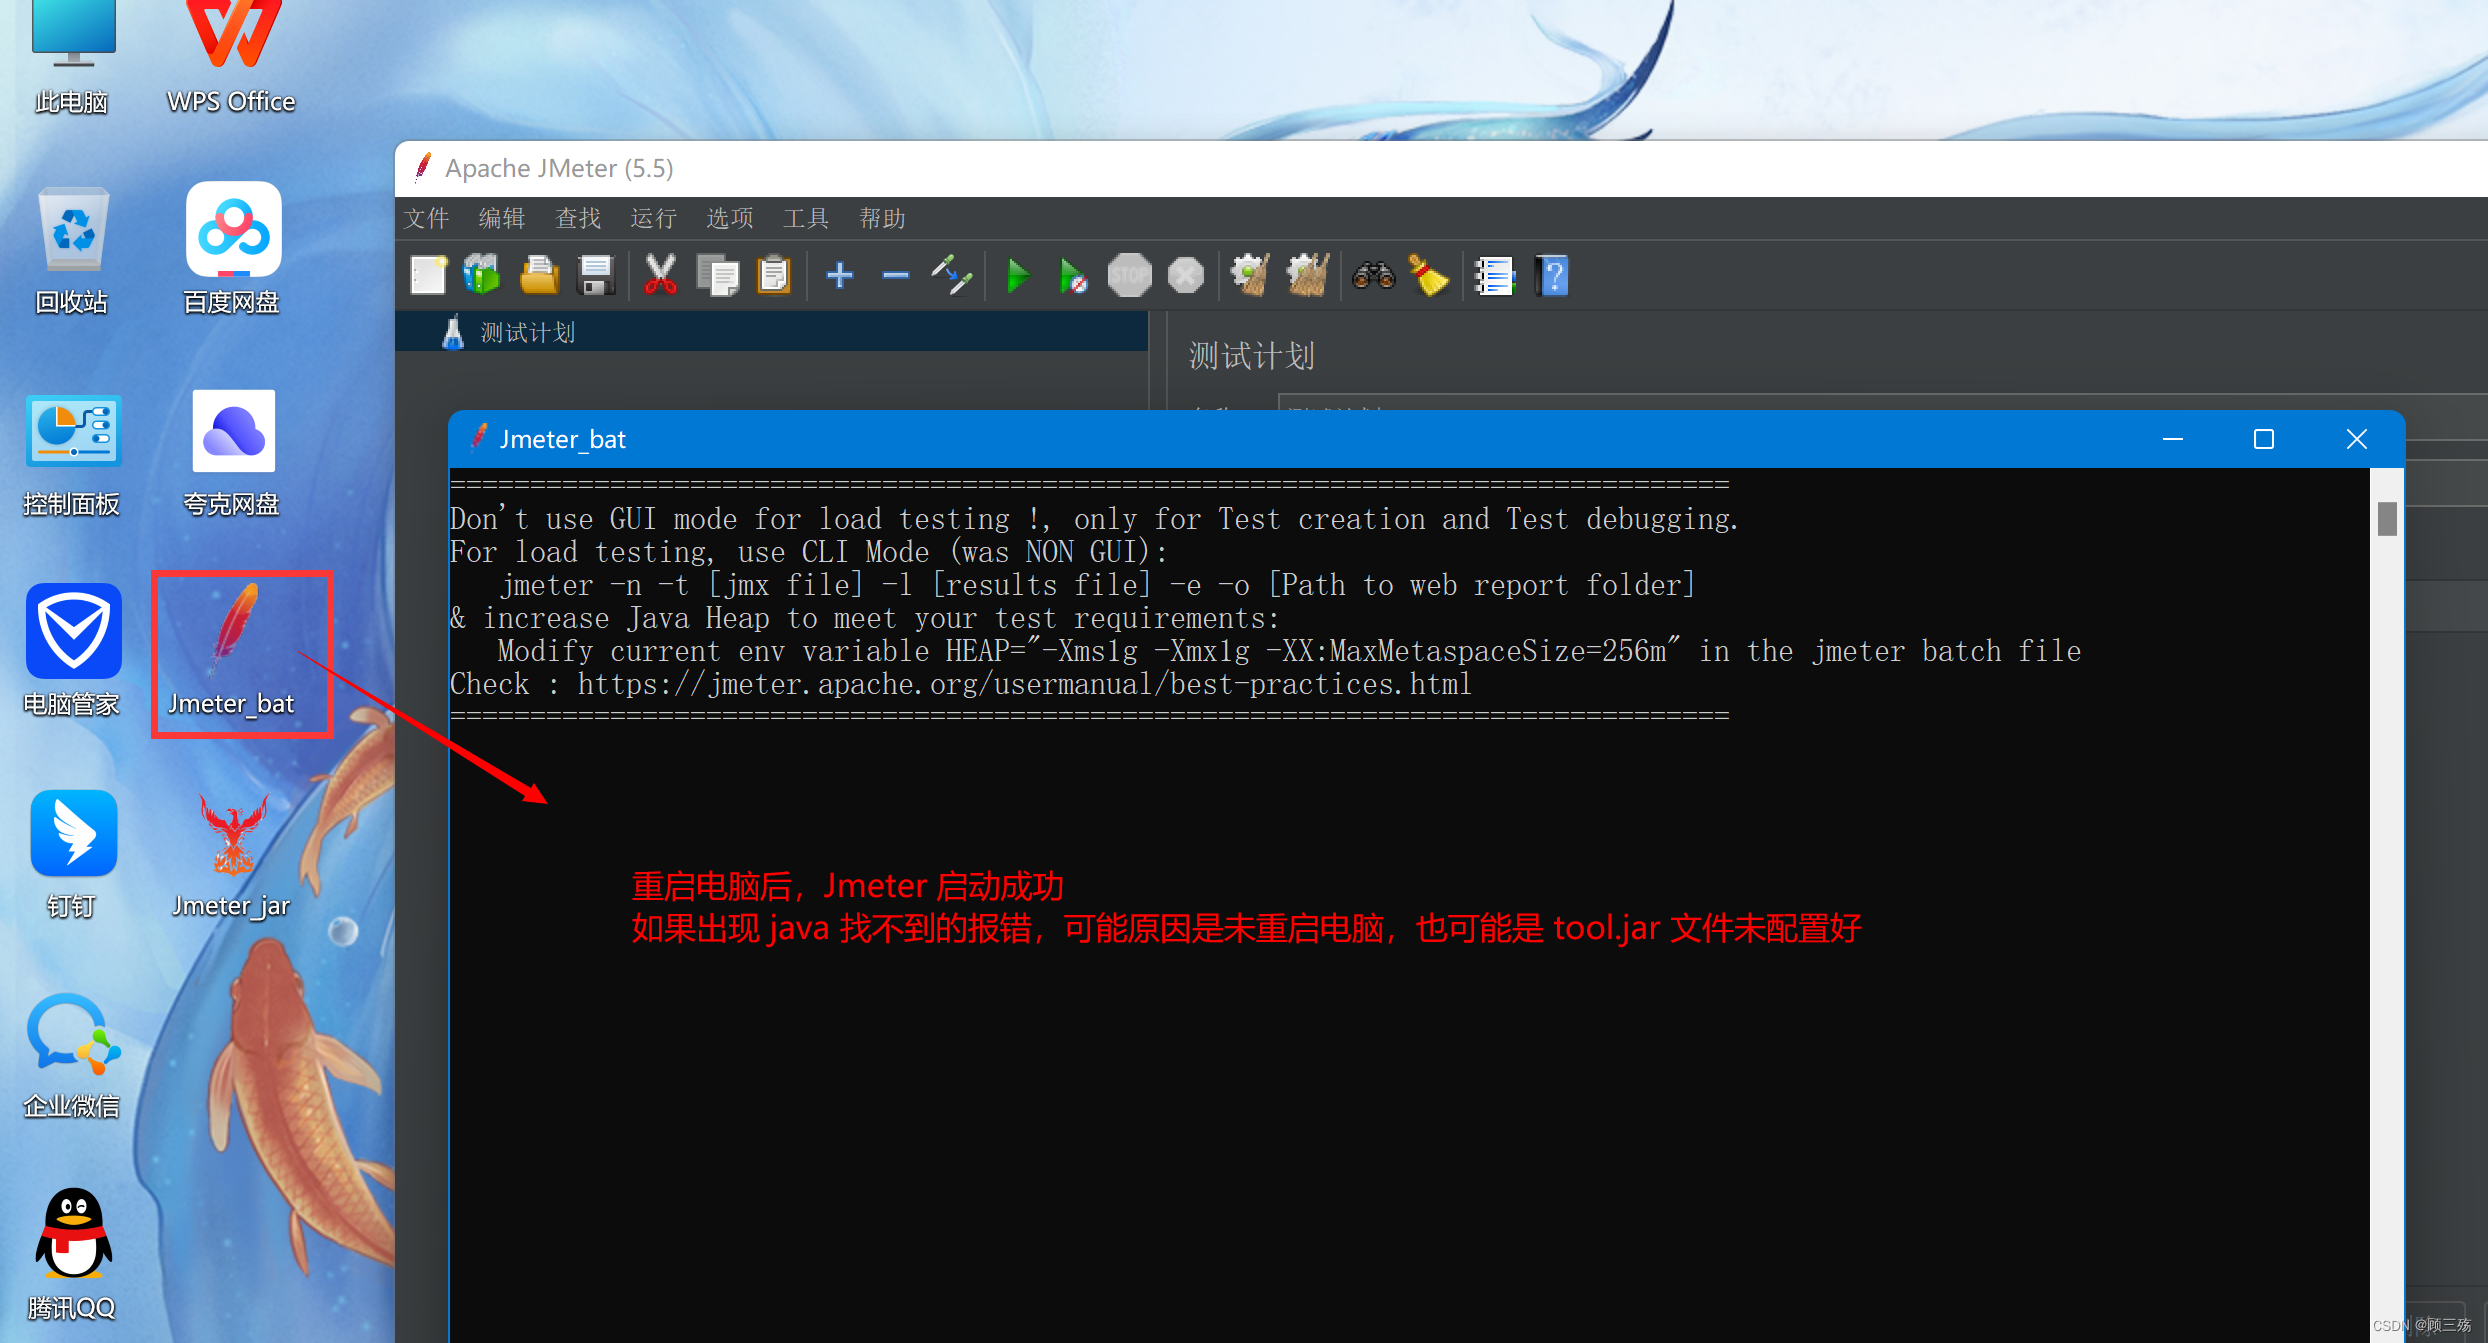Select the 钉钉 desktop icon
Image resolution: width=2488 pixels, height=1343 pixels.
click(72, 853)
